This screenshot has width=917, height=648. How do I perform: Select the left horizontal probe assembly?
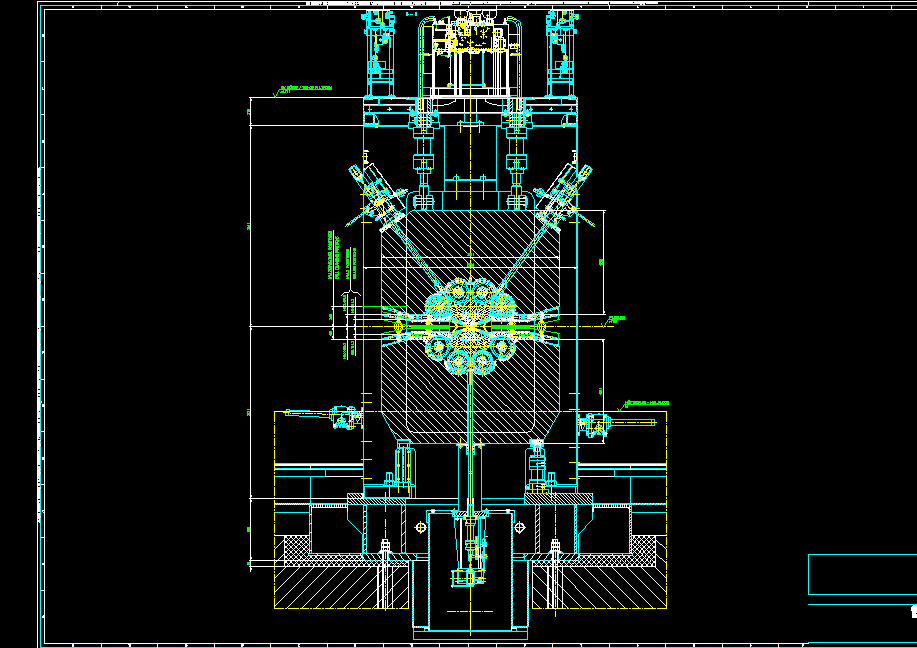[322, 417]
